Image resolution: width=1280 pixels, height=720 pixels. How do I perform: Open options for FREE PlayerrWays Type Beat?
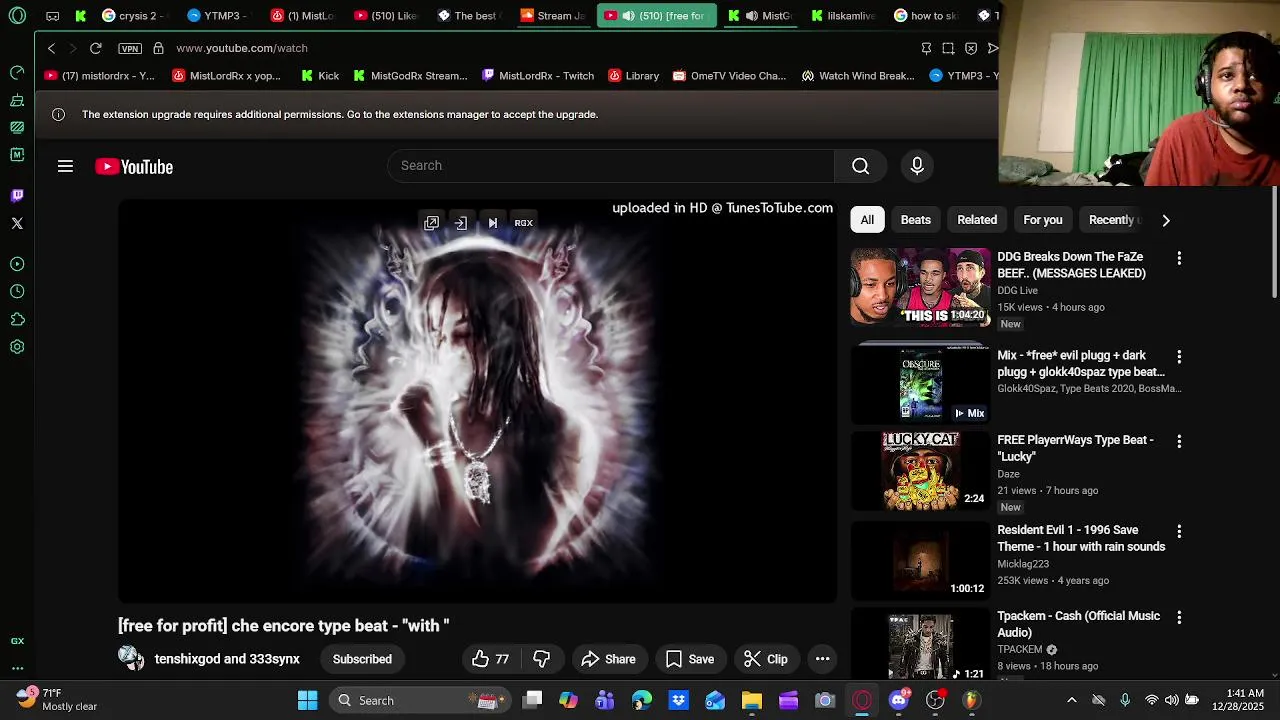click(1179, 441)
